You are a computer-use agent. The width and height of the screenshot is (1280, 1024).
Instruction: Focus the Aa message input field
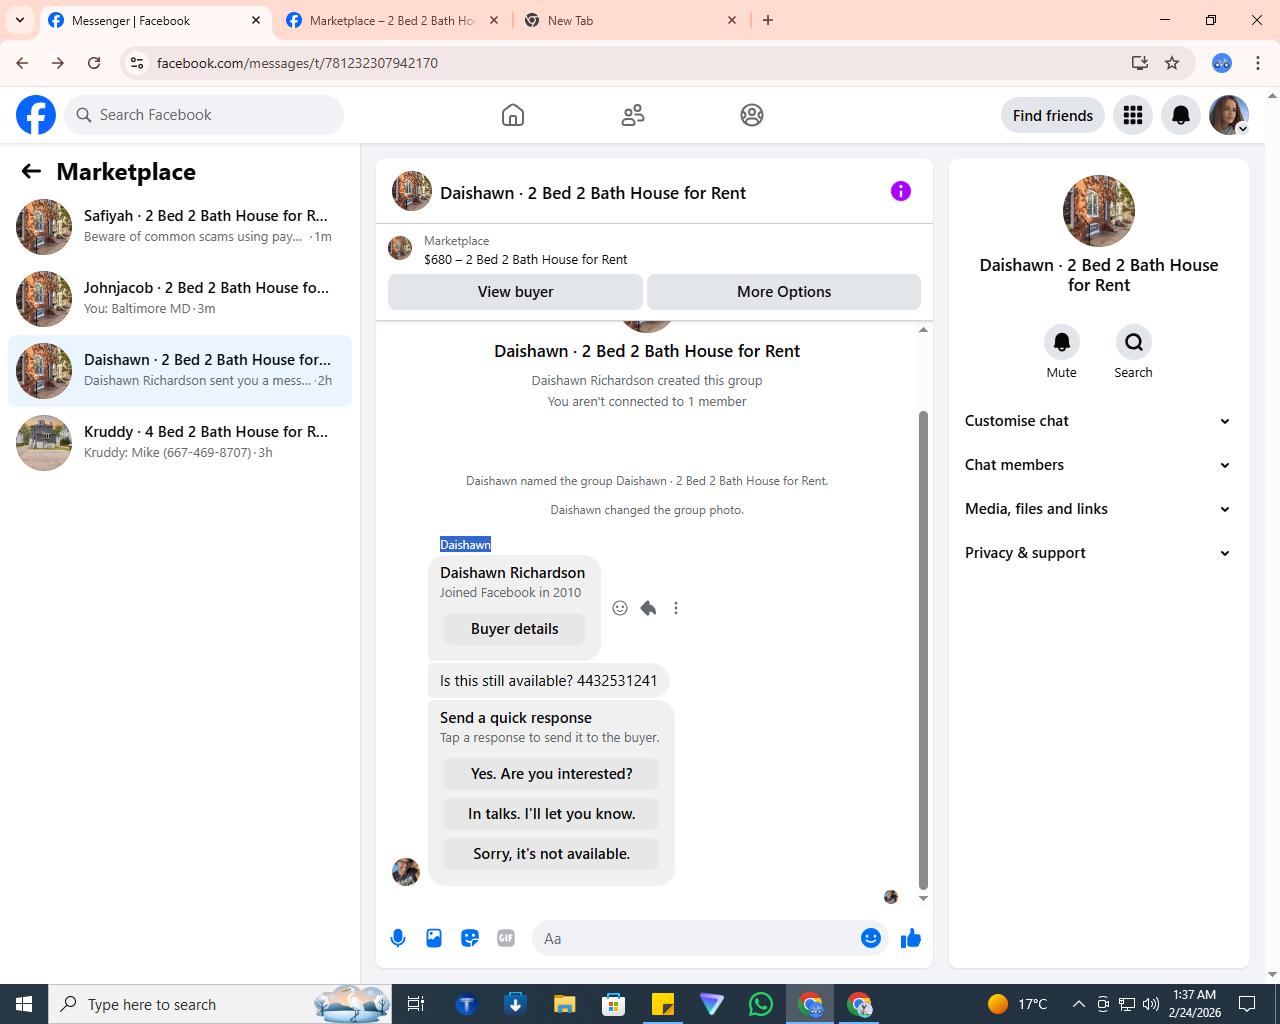695,938
